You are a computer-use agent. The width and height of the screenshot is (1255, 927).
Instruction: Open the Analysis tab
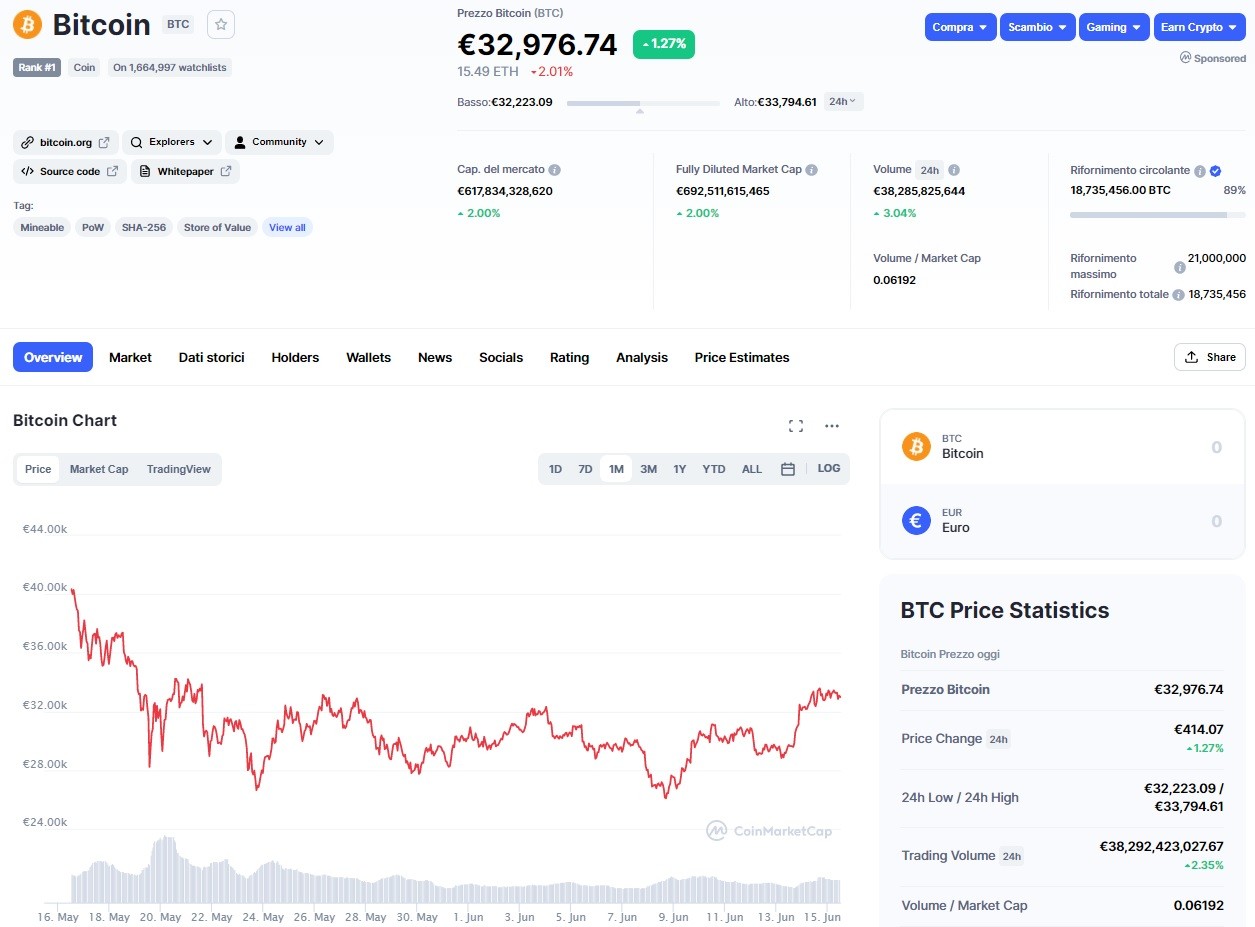click(x=642, y=357)
